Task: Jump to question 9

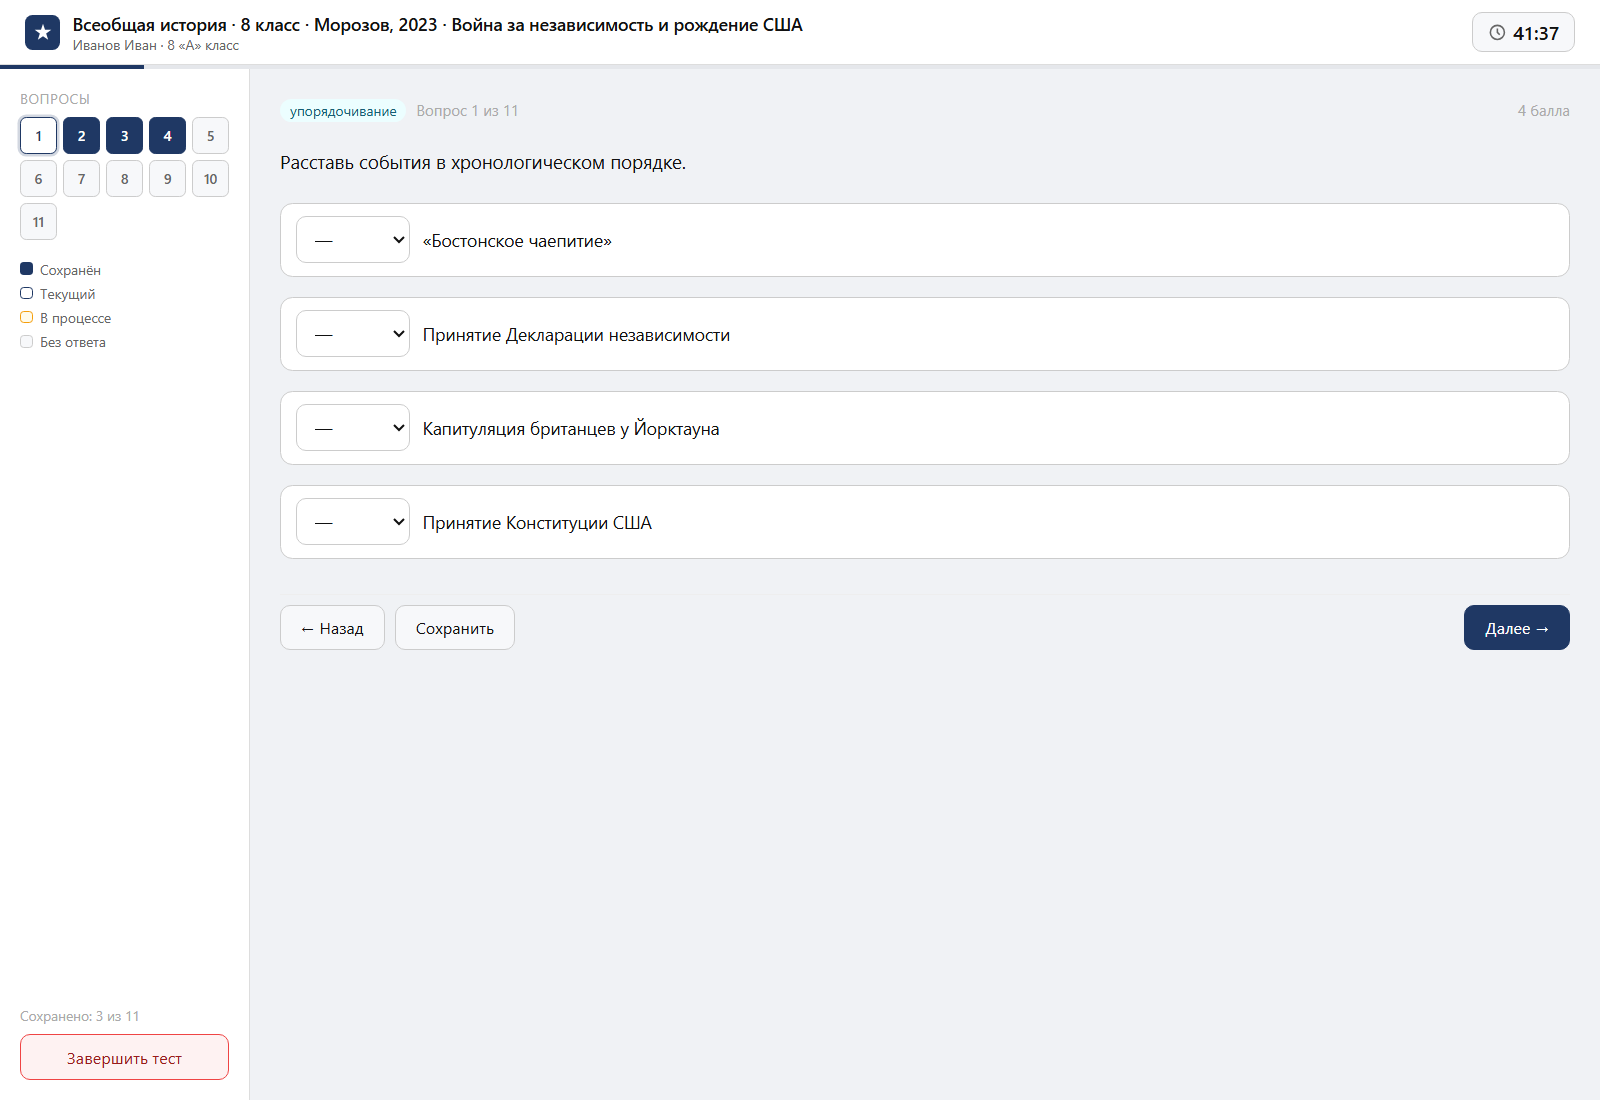Action: pos(167,179)
